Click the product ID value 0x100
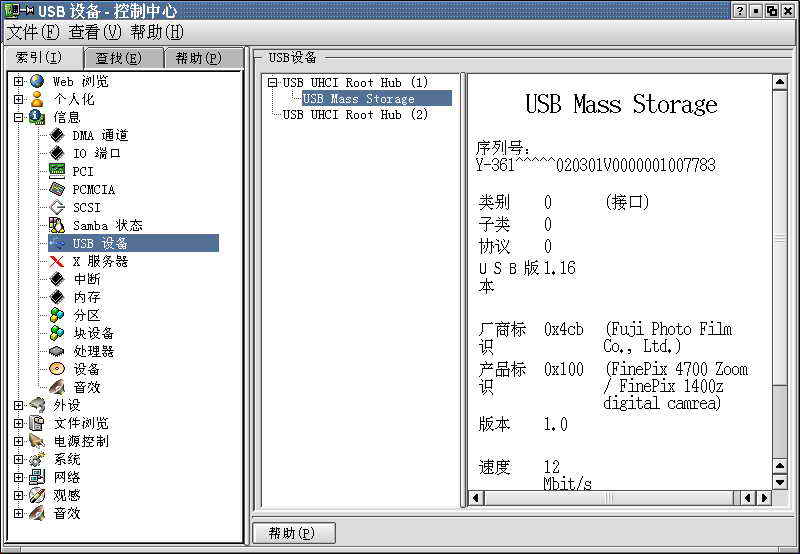The width and height of the screenshot is (800, 554). (563, 369)
